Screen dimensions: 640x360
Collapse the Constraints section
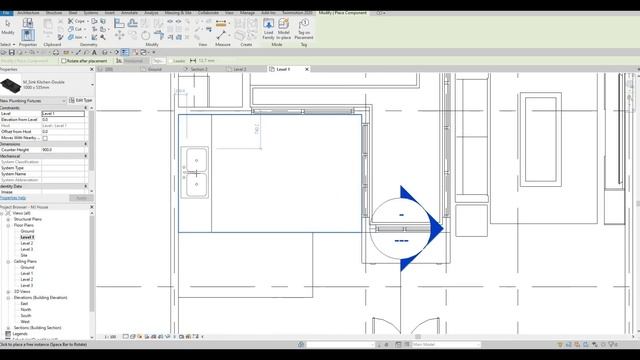86,108
